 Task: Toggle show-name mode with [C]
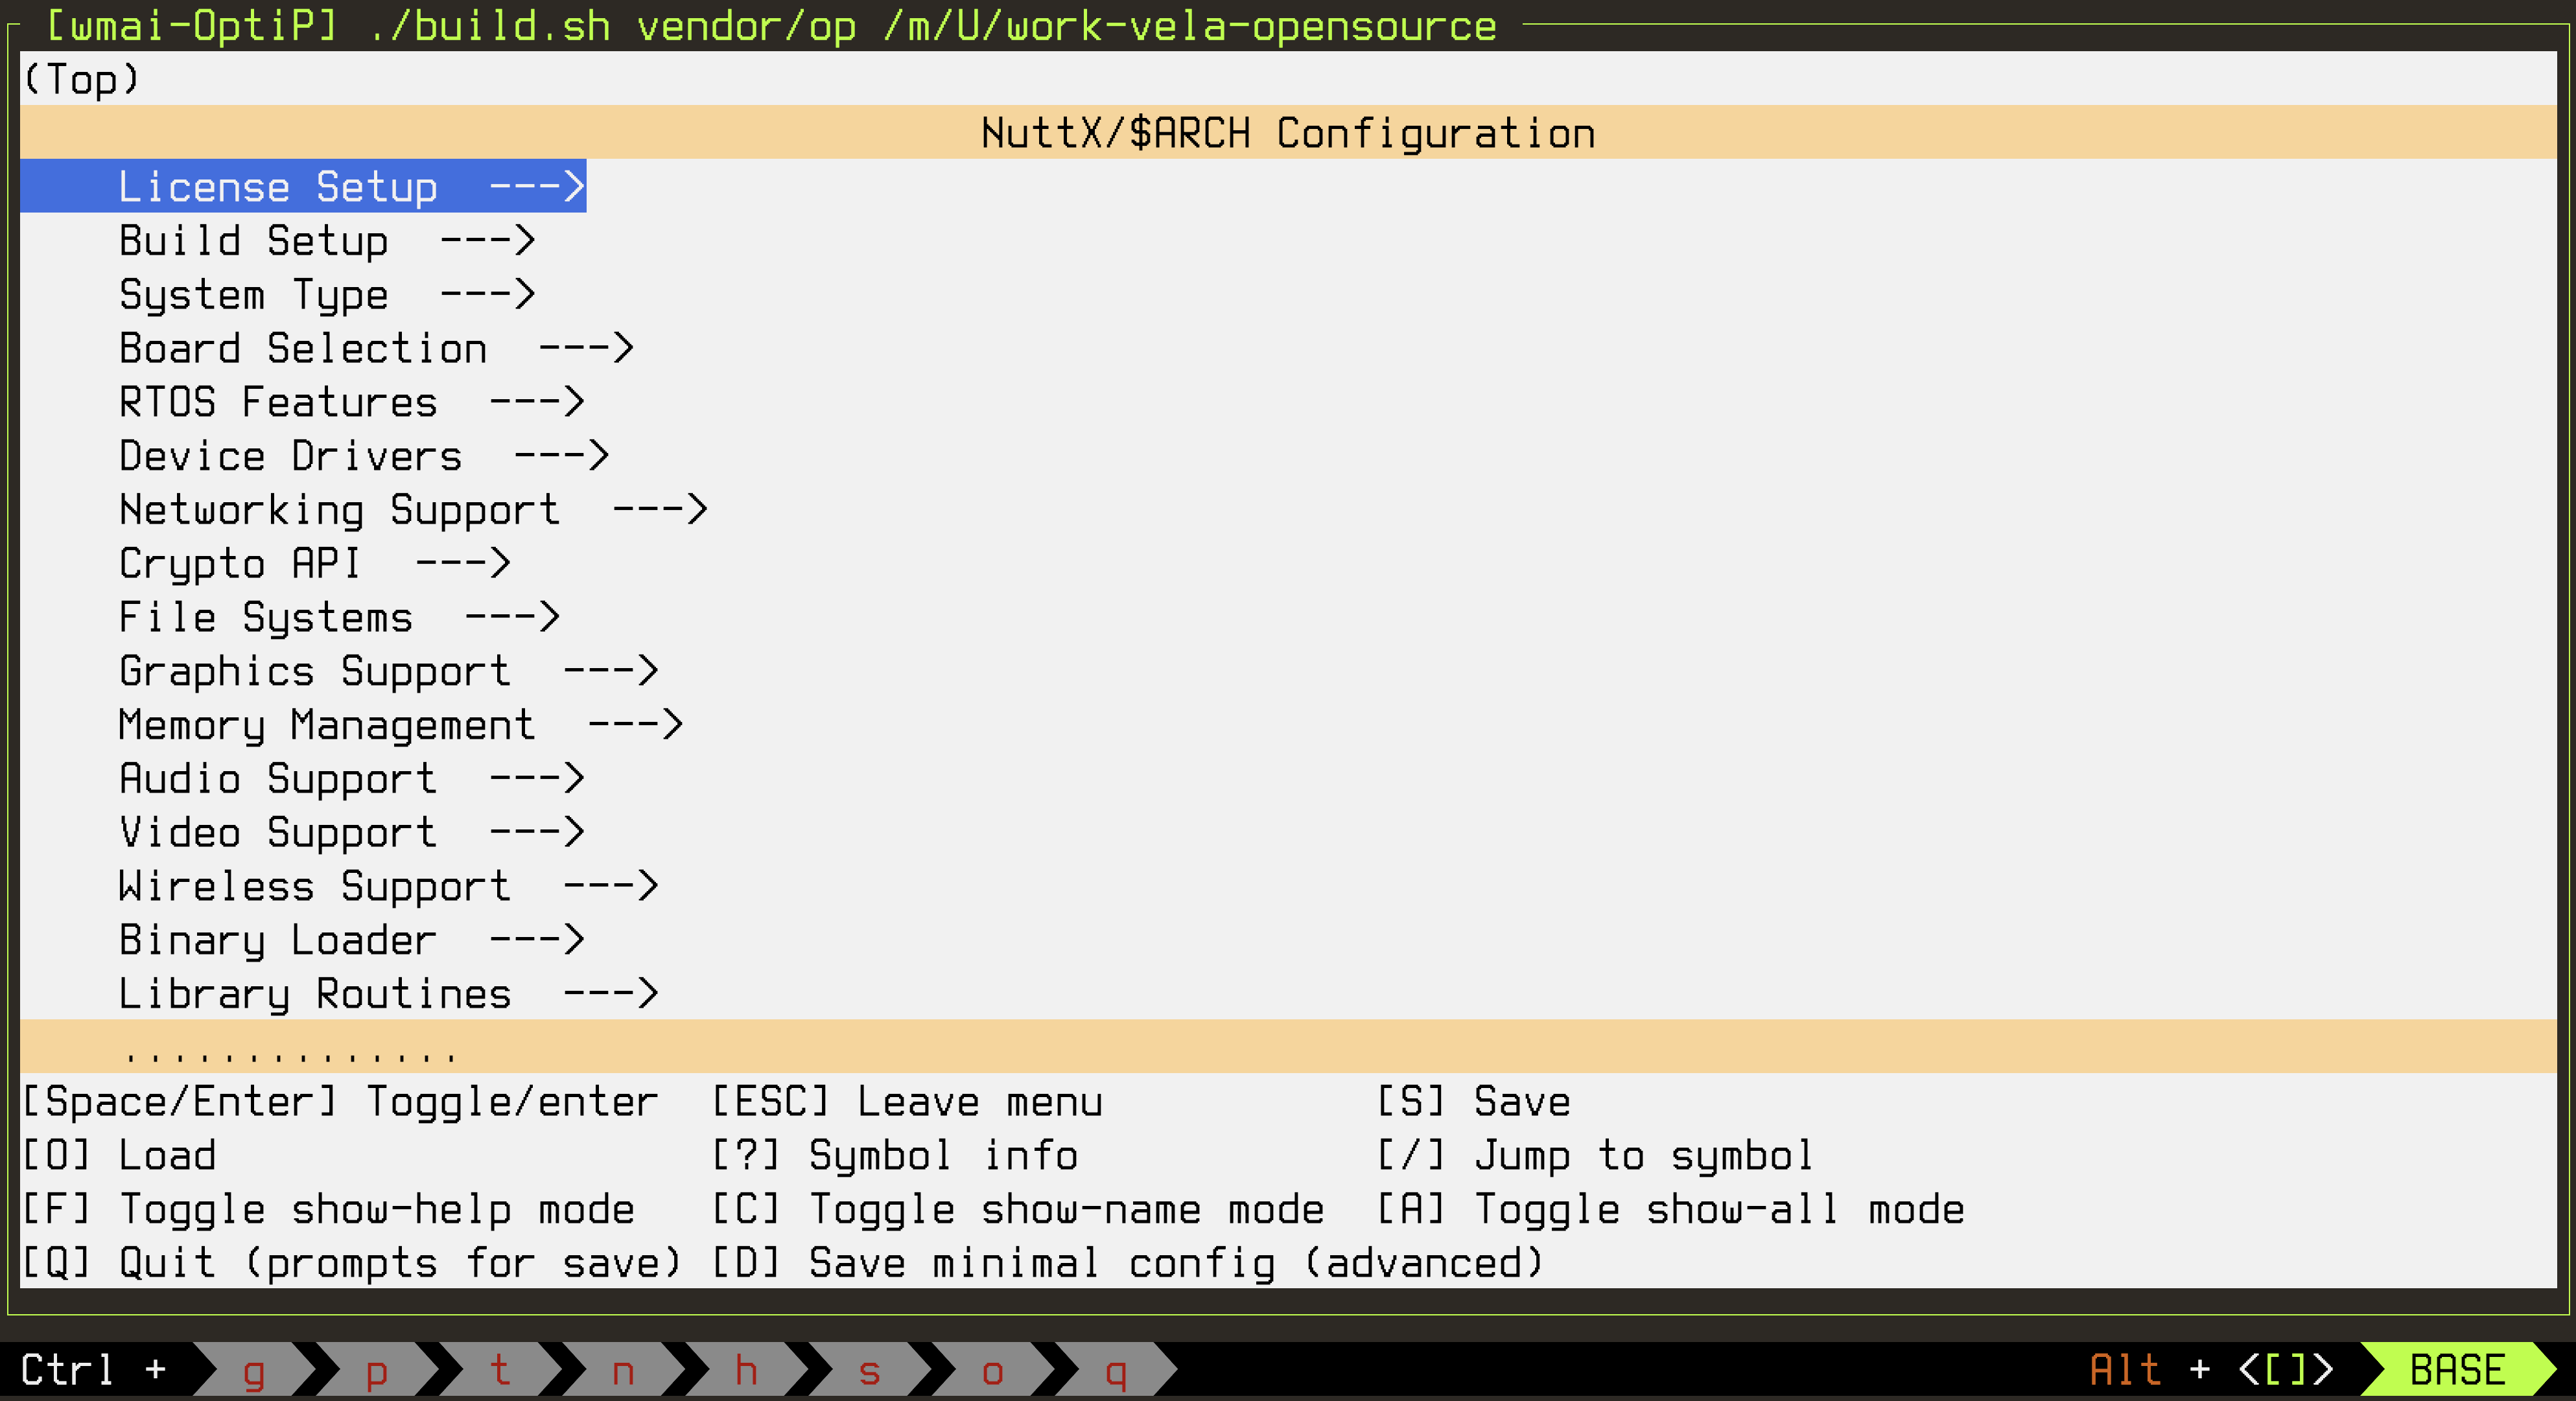coord(1018,1210)
